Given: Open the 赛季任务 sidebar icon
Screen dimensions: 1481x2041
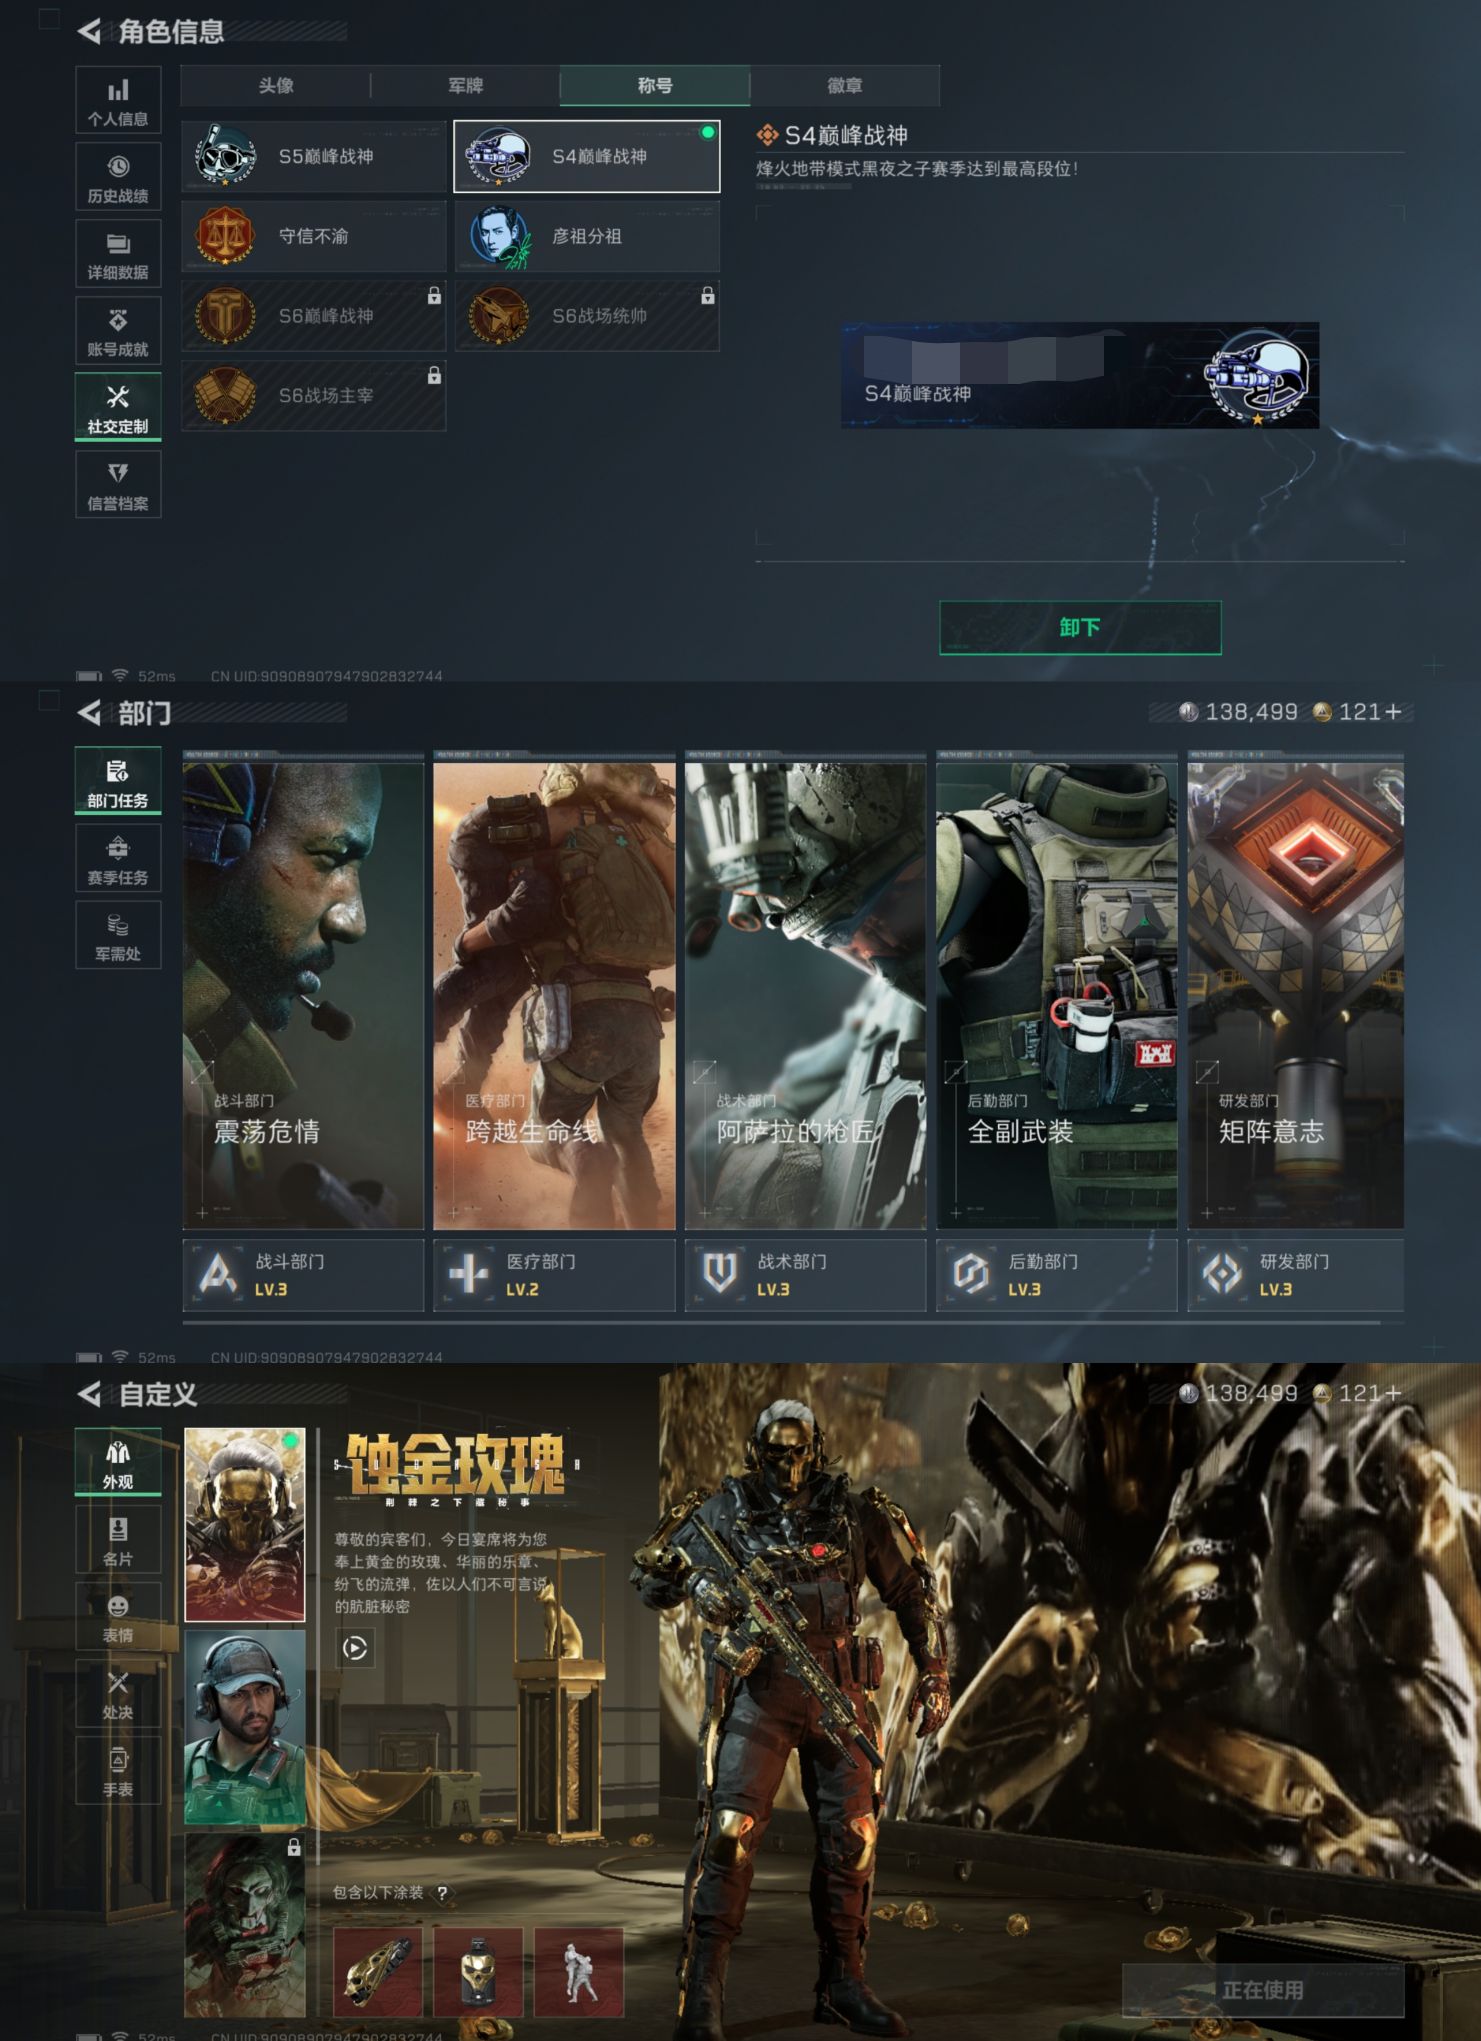Looking at the screenshot, I should tap(118, 859).
